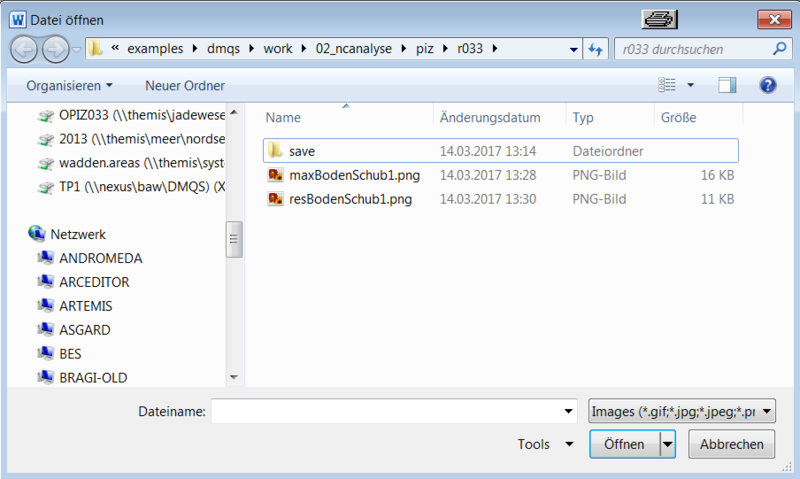This screenshot has width=800, height=479.
Task: Click the change view icon
Action: [x=668, y=86]
